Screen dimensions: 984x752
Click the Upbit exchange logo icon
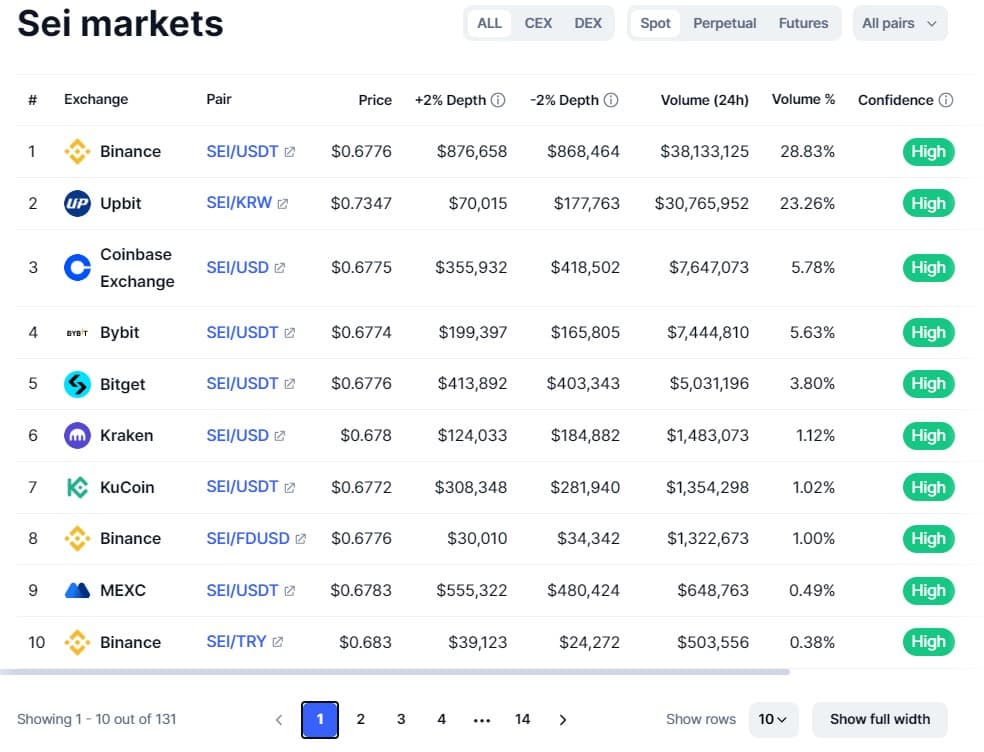77,203
